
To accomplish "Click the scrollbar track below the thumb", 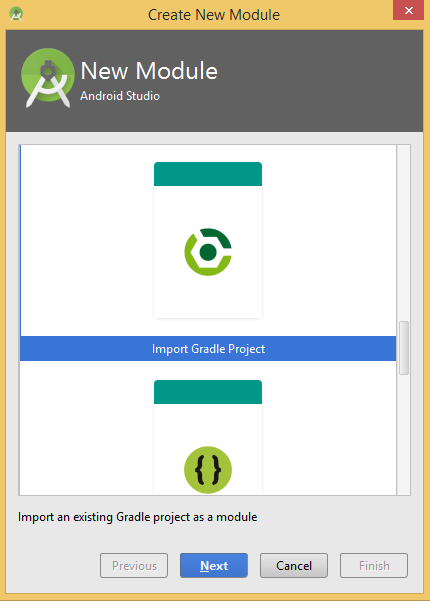I will click(x=404, y=435).
